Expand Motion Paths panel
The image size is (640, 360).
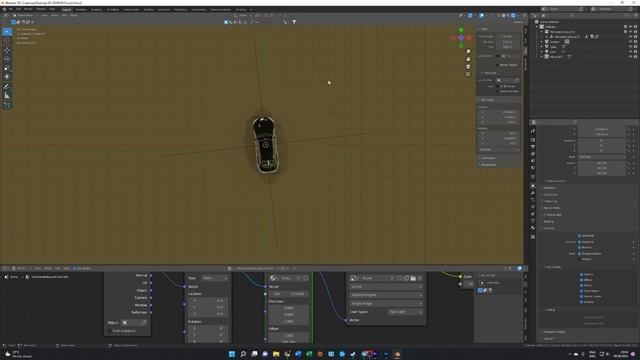(x=551, y=208)
